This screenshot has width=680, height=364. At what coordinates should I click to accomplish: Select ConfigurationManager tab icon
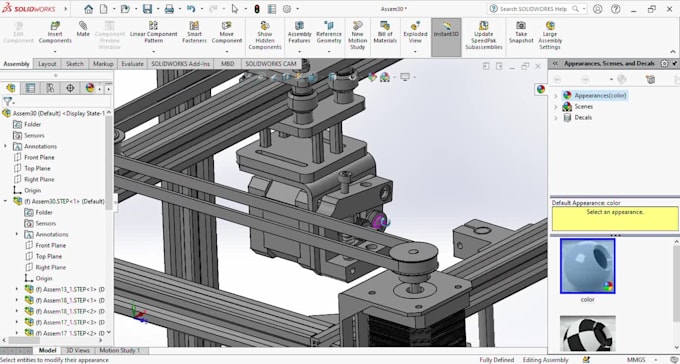tap(50, 88)
